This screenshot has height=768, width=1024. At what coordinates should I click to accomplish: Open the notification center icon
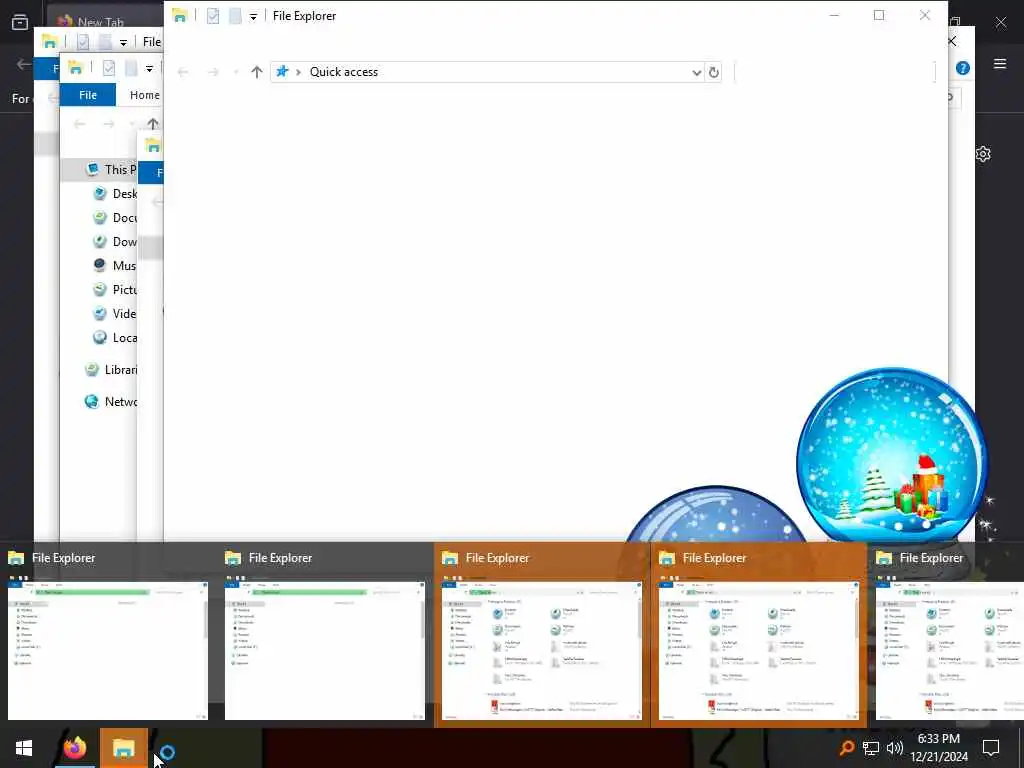coord(991,748)
